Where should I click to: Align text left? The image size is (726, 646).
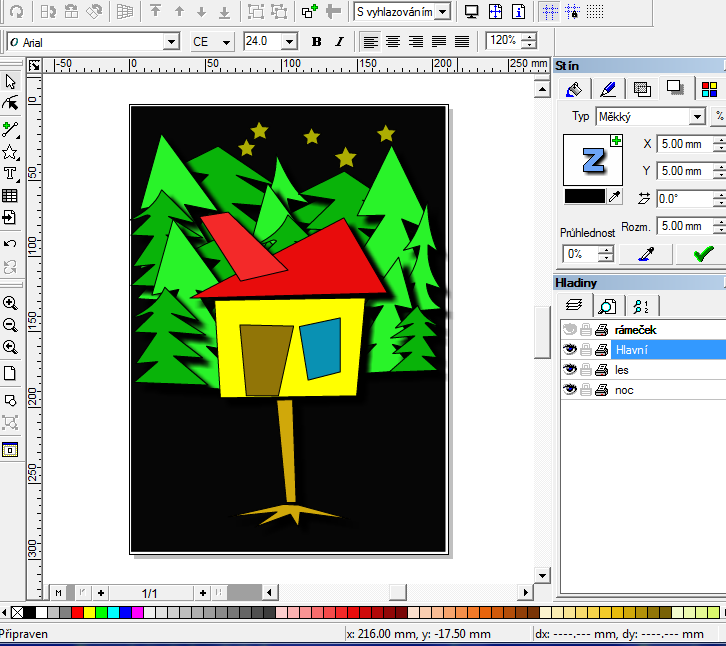370,42
